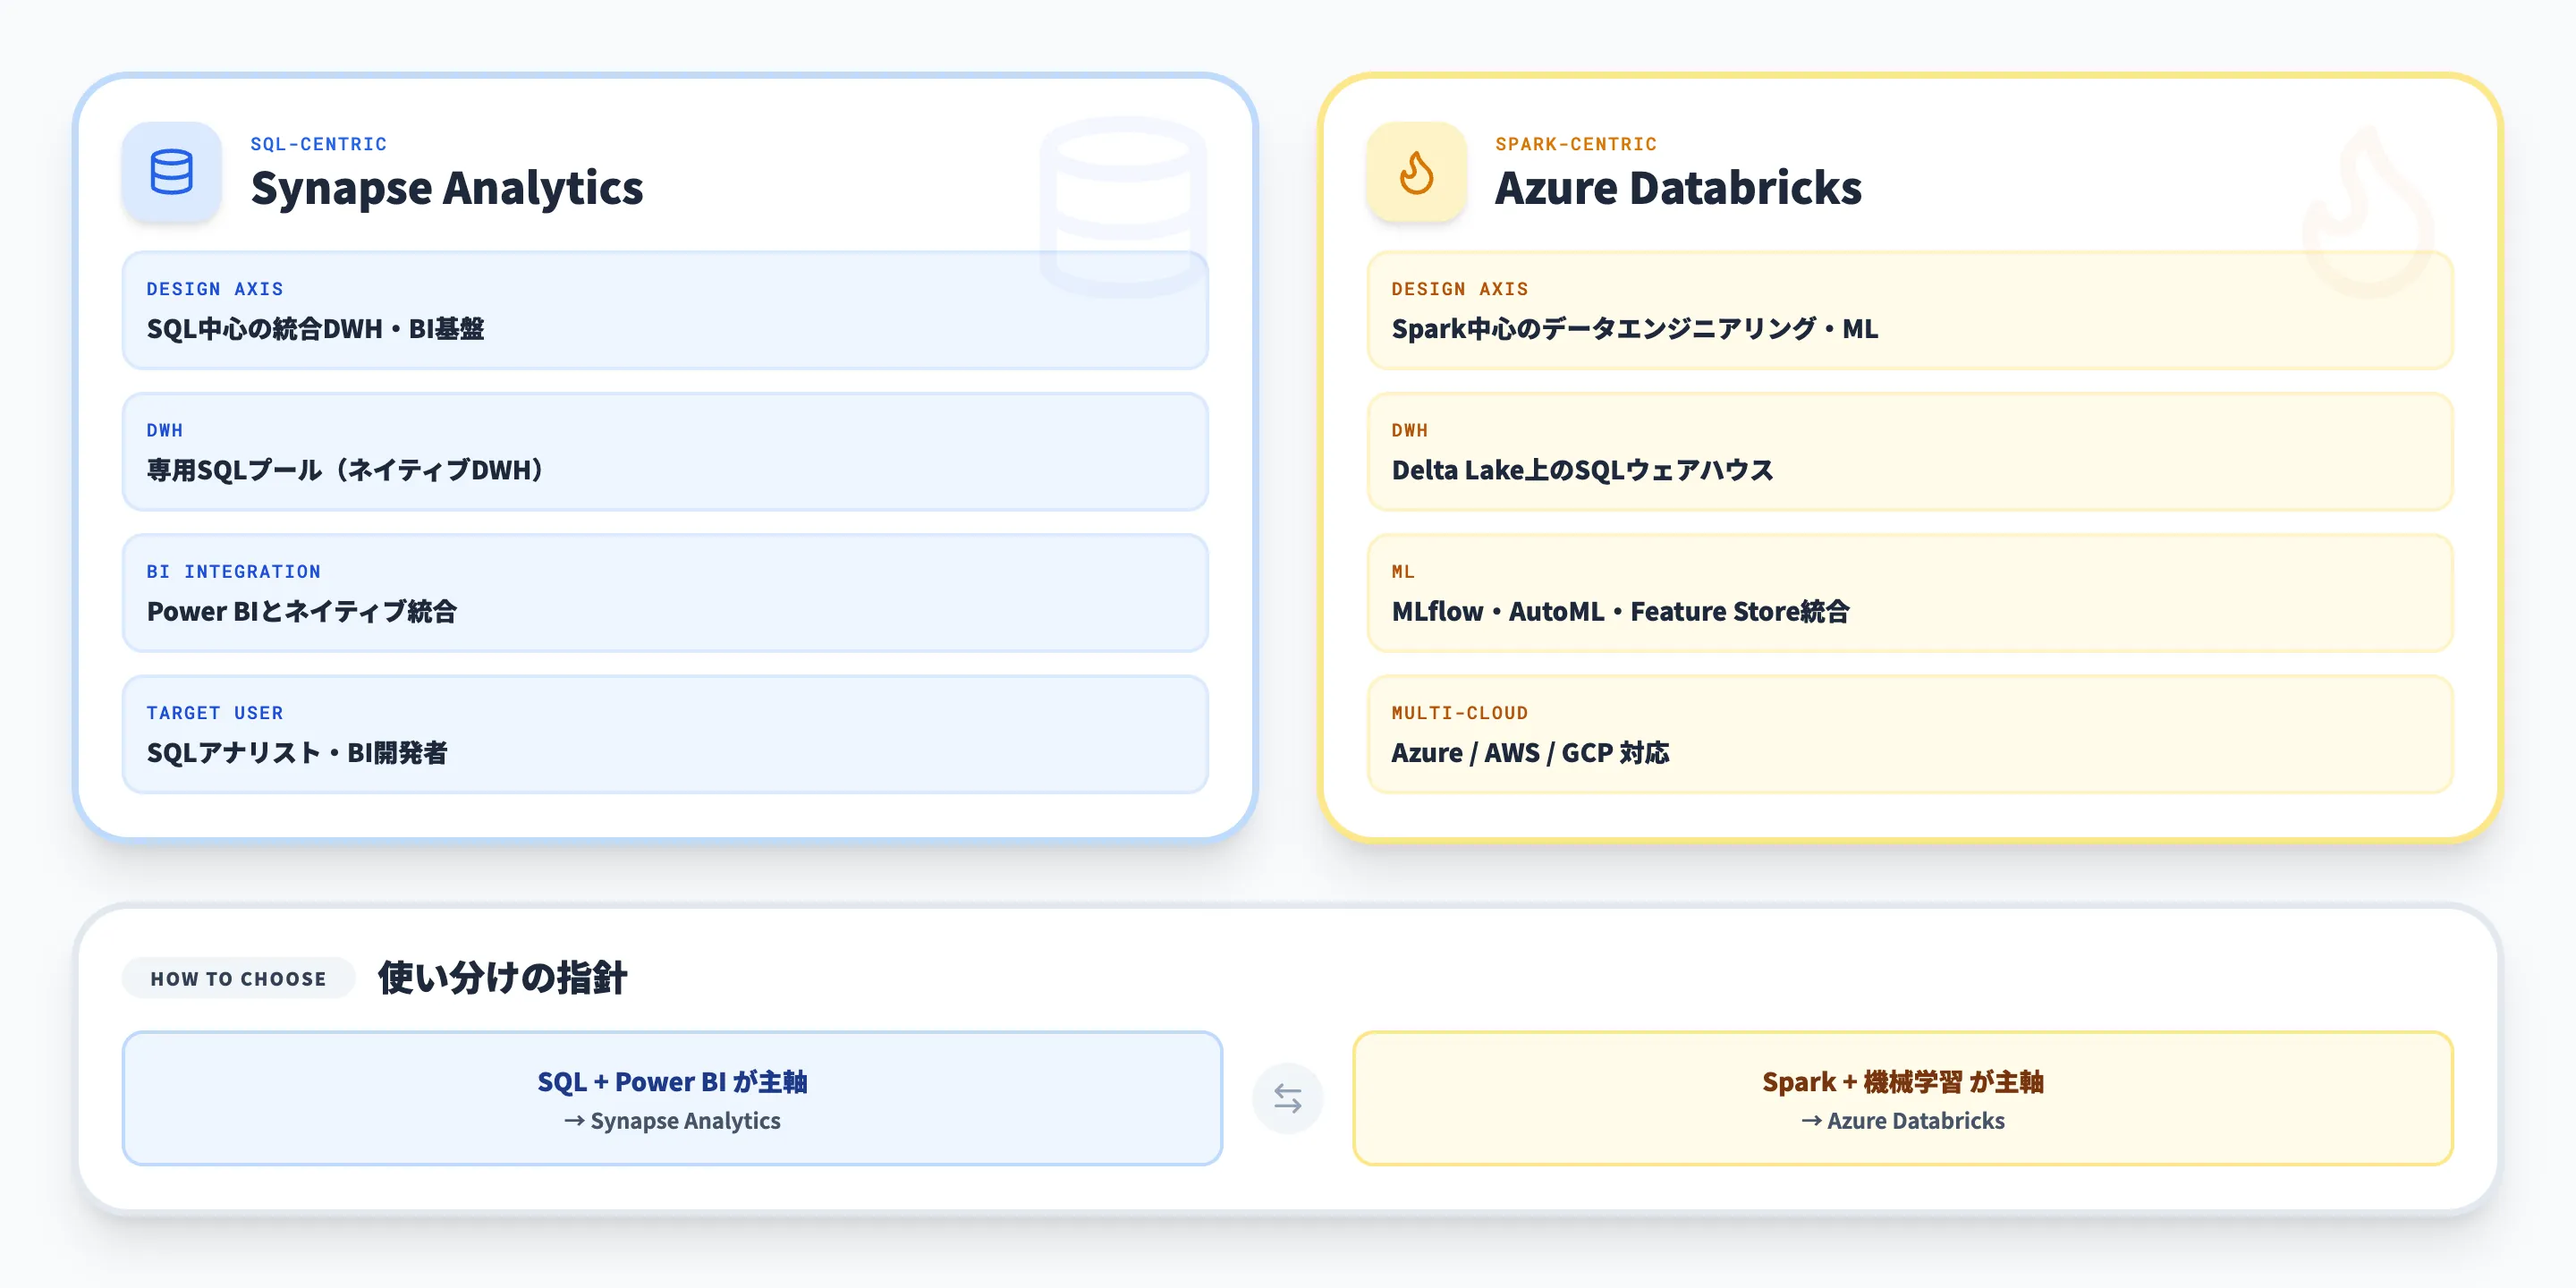Viewport: 2576px width, 1288px height.
Task: Open the 専用SQLプール（ネイティブDWH） card
Action: tap(665, 452)
